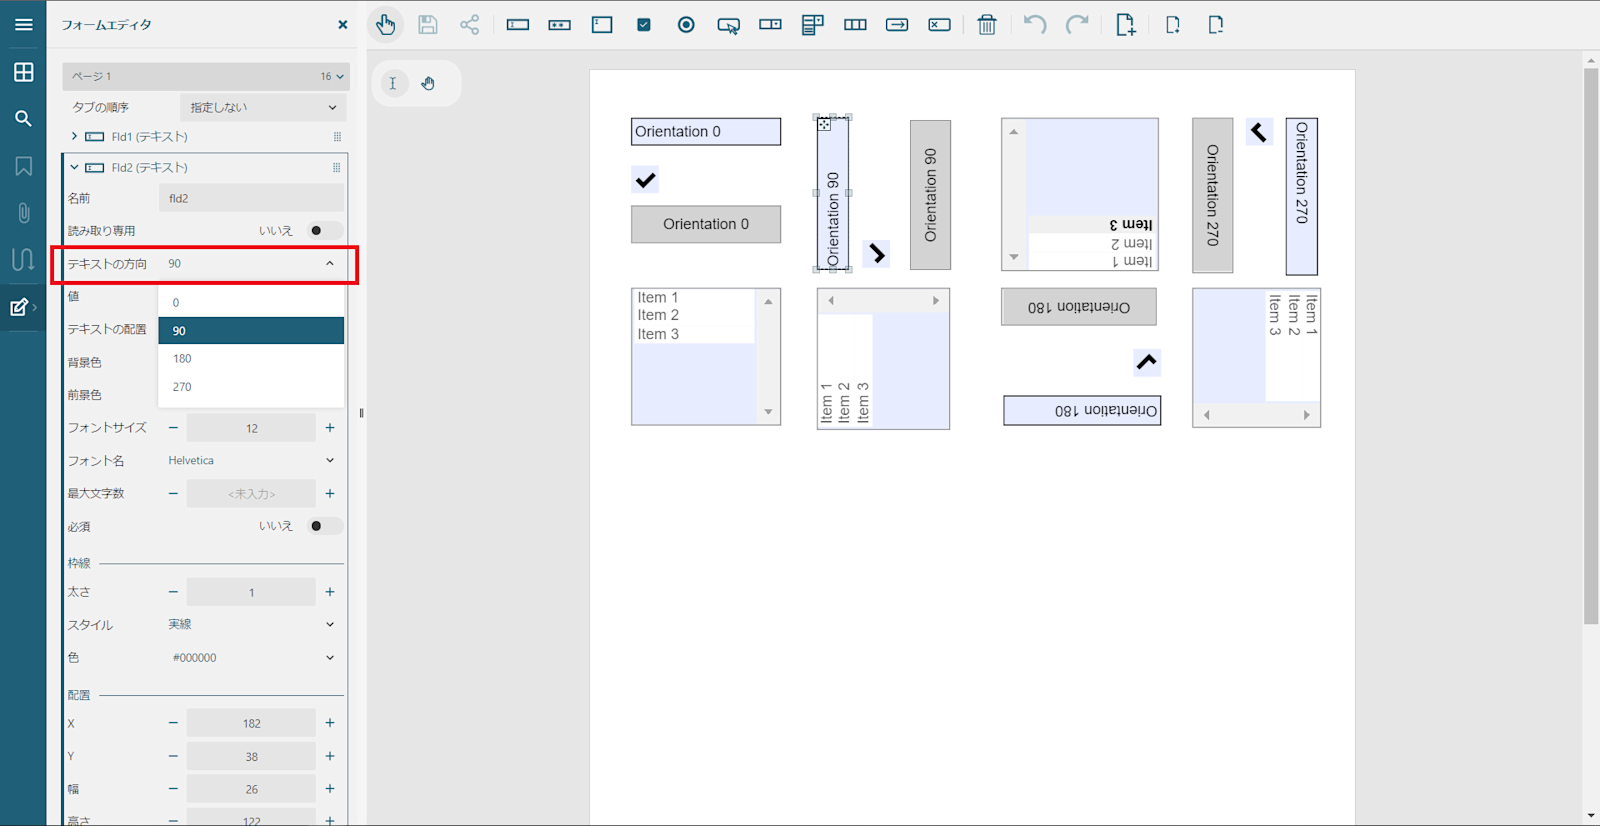
Task: Click the save floppy disk icon
Action: (428, 25)
